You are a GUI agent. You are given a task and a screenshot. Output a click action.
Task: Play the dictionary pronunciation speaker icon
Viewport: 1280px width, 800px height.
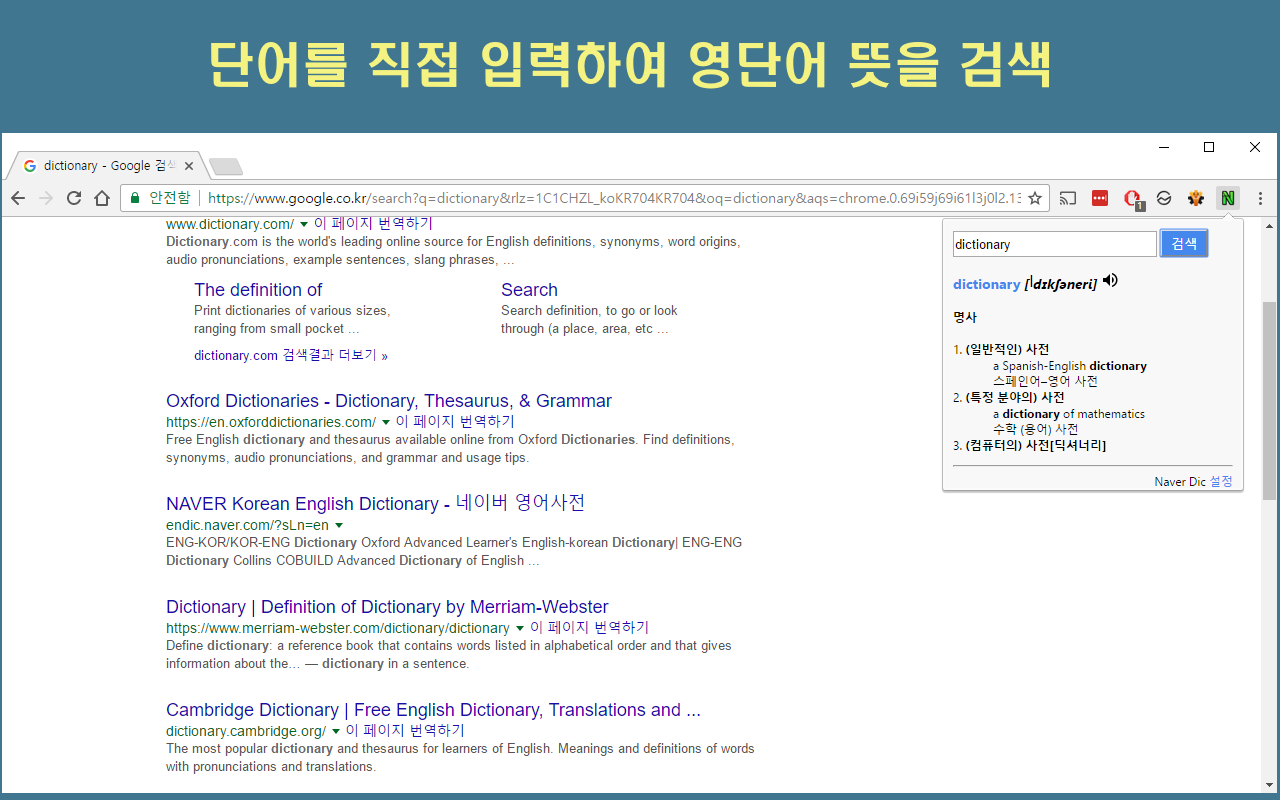(x=1110, y=281)
